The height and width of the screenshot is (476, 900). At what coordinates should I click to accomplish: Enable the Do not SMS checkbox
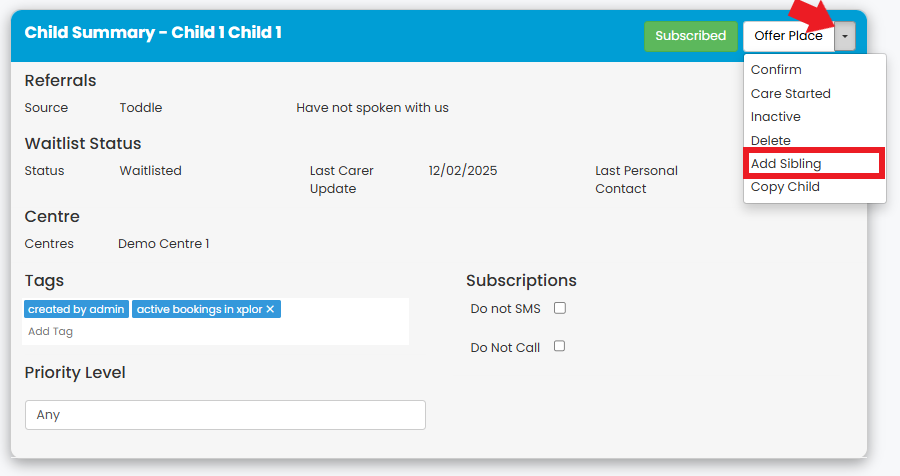560,308
